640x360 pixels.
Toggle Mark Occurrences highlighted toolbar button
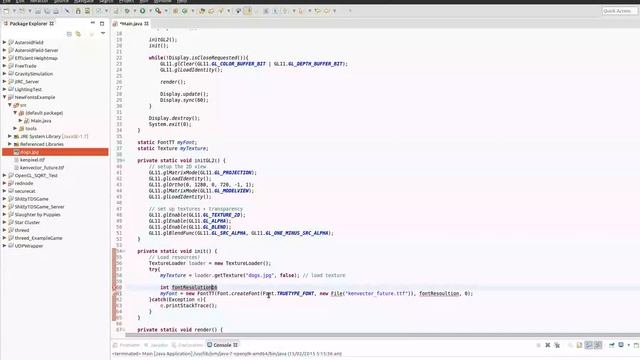(x=247, y=11)
